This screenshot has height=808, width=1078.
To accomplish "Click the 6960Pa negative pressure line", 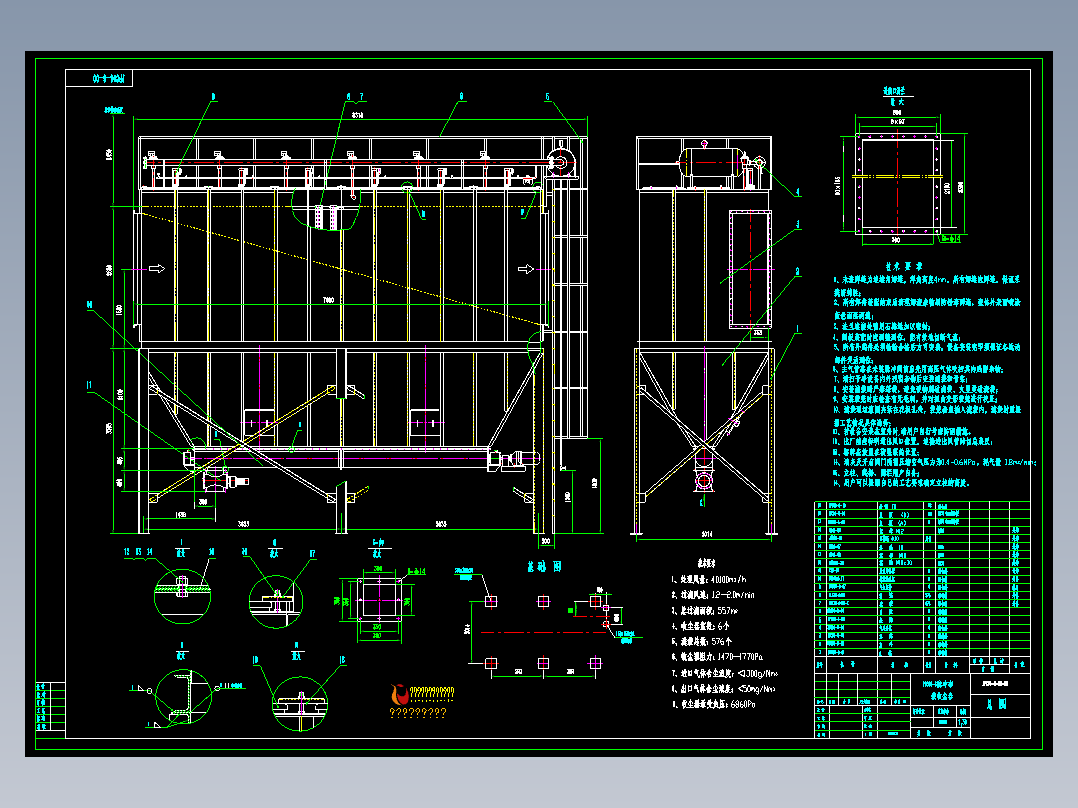I will tap(713, 705).
